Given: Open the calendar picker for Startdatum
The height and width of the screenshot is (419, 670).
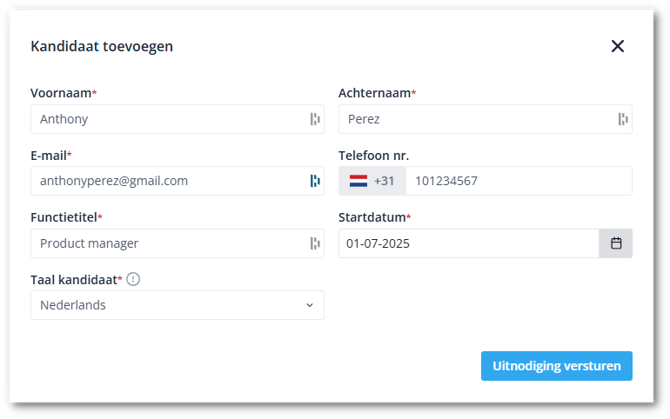Looking at the screenshot, I should [x=616, y=243].
